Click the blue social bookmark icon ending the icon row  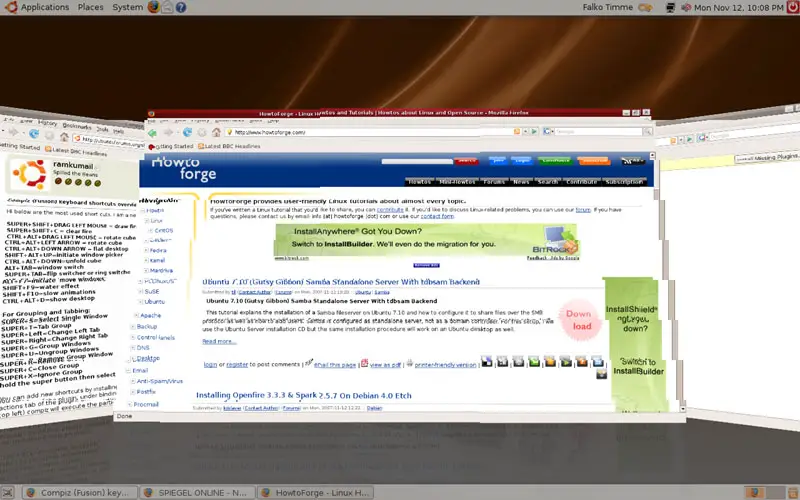[x=598, y=362]
